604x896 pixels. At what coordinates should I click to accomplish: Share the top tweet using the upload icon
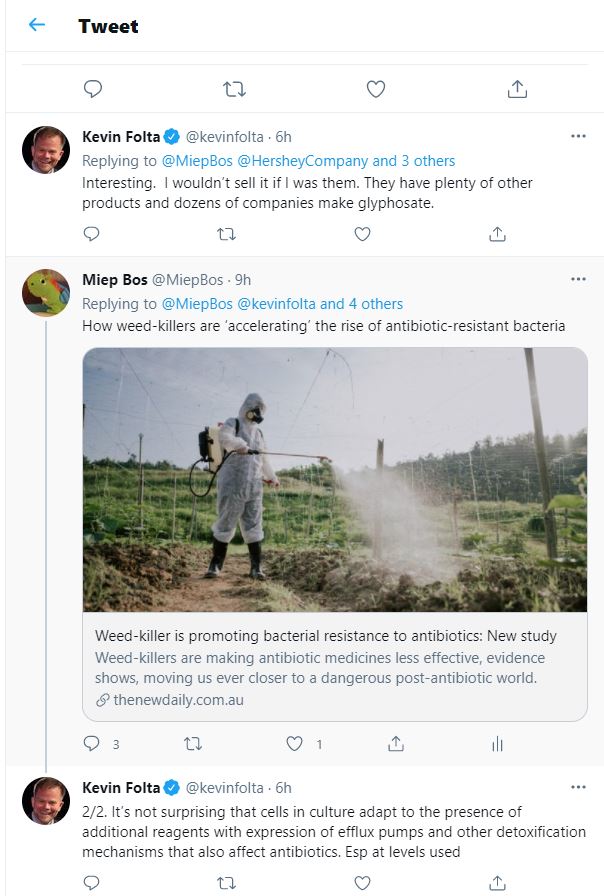pyautogui.click(x=517, y=89)
